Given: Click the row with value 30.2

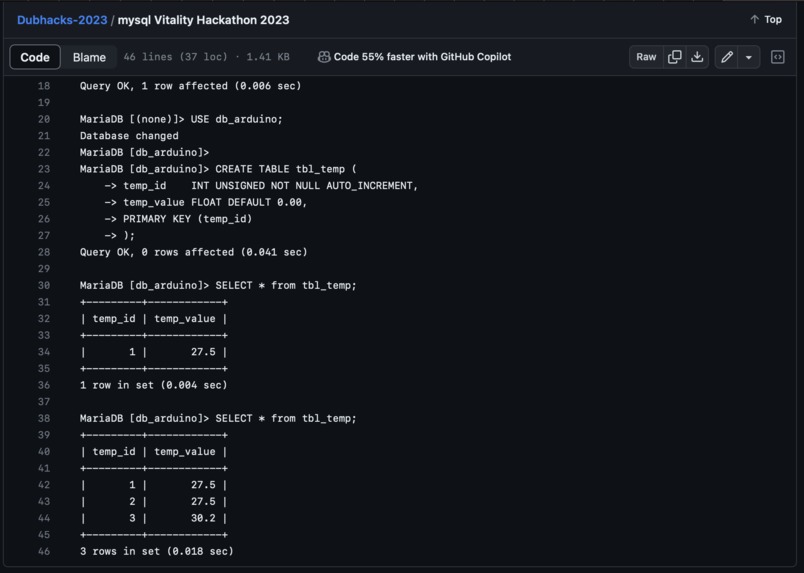Looking at the screenshot, I should pyautogui.click(x=153, y=518).
